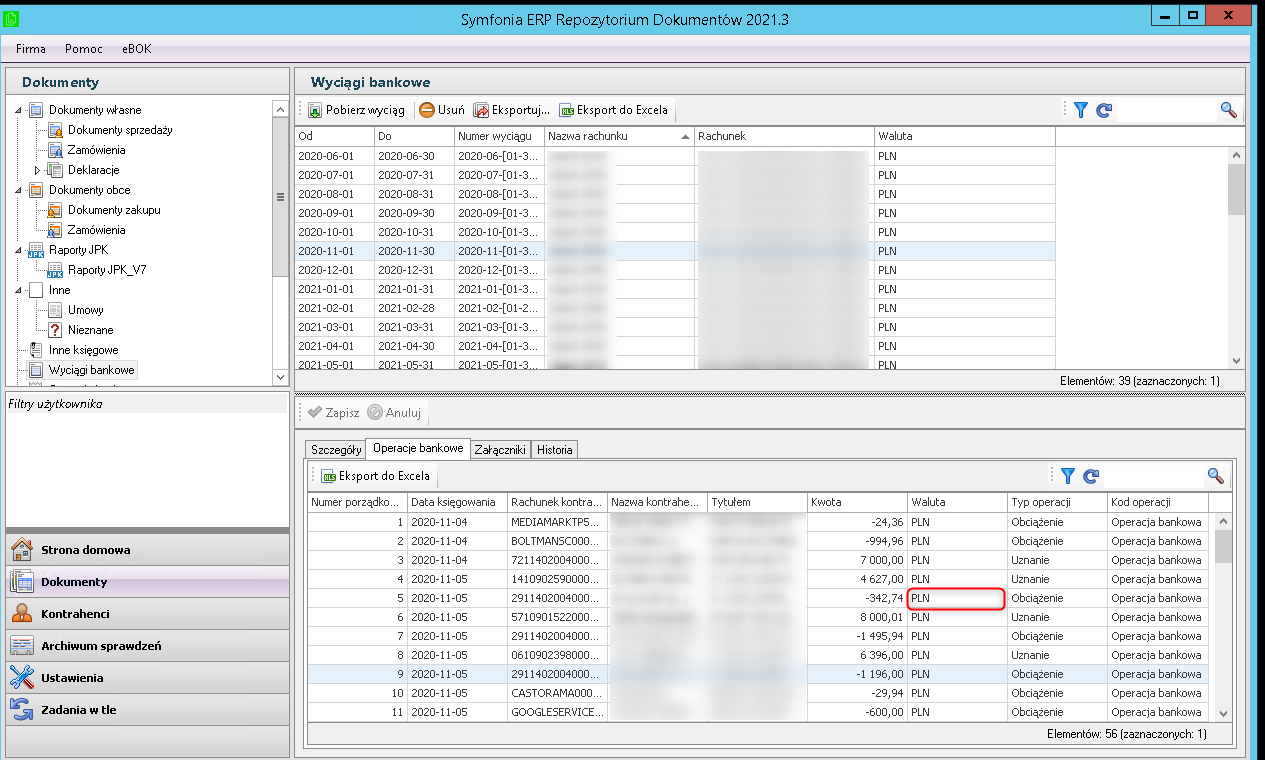Click the magnifier search icon in statements toolbar
Image resolution: width=1265 pixels, height=760 pixels.
tap(1228, 110)
